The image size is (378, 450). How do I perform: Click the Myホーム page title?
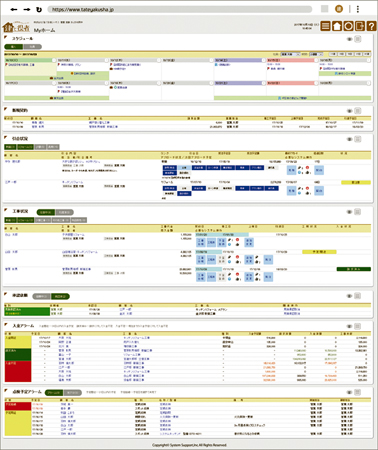pos(45,30)
